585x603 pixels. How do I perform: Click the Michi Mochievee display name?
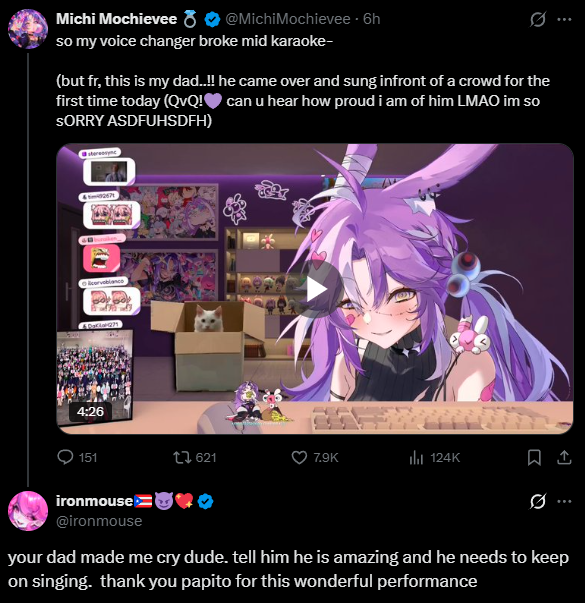coord(116,19)
